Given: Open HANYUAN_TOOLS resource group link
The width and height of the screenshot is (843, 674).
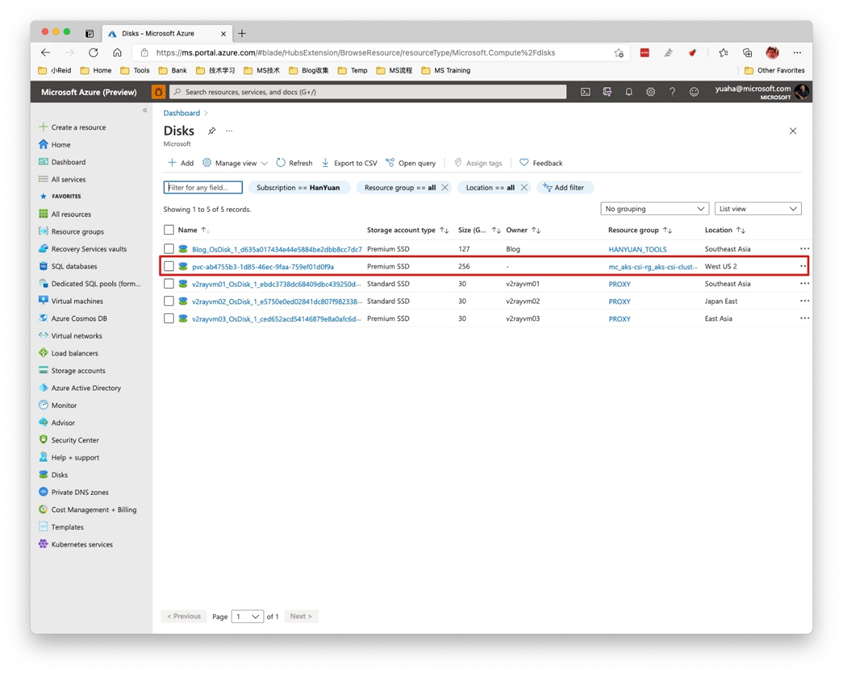Looking at the screenshot, I should coord(638,249).
